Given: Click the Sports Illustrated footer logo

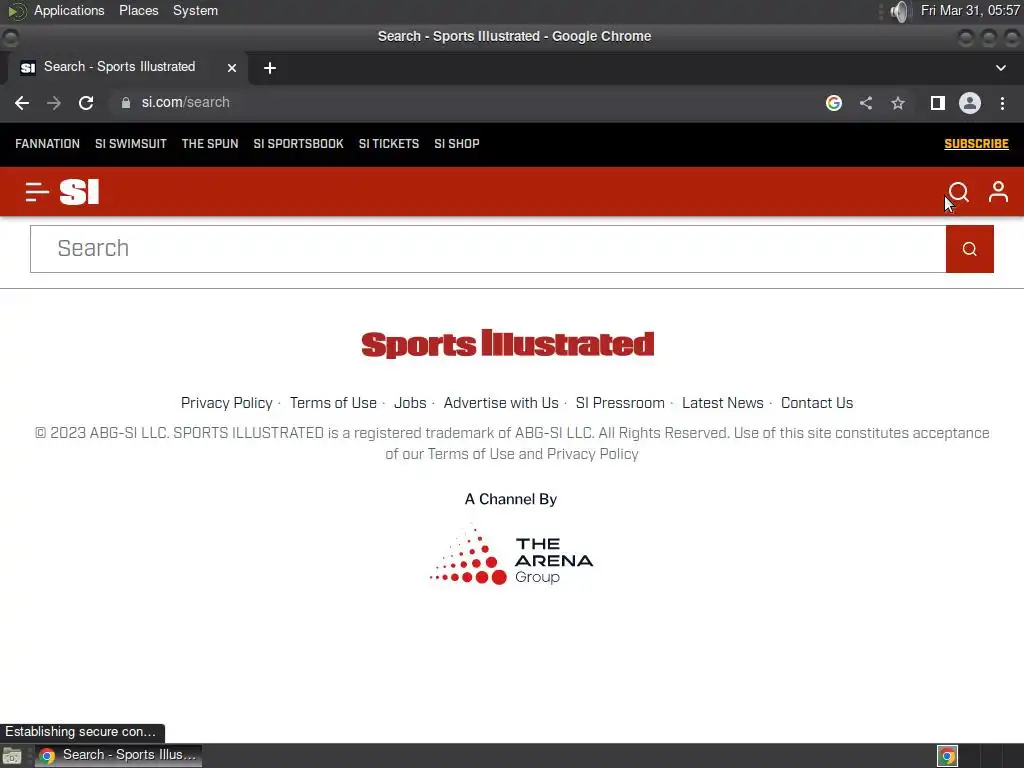Looking at the screenshot, I should (507, 344).
